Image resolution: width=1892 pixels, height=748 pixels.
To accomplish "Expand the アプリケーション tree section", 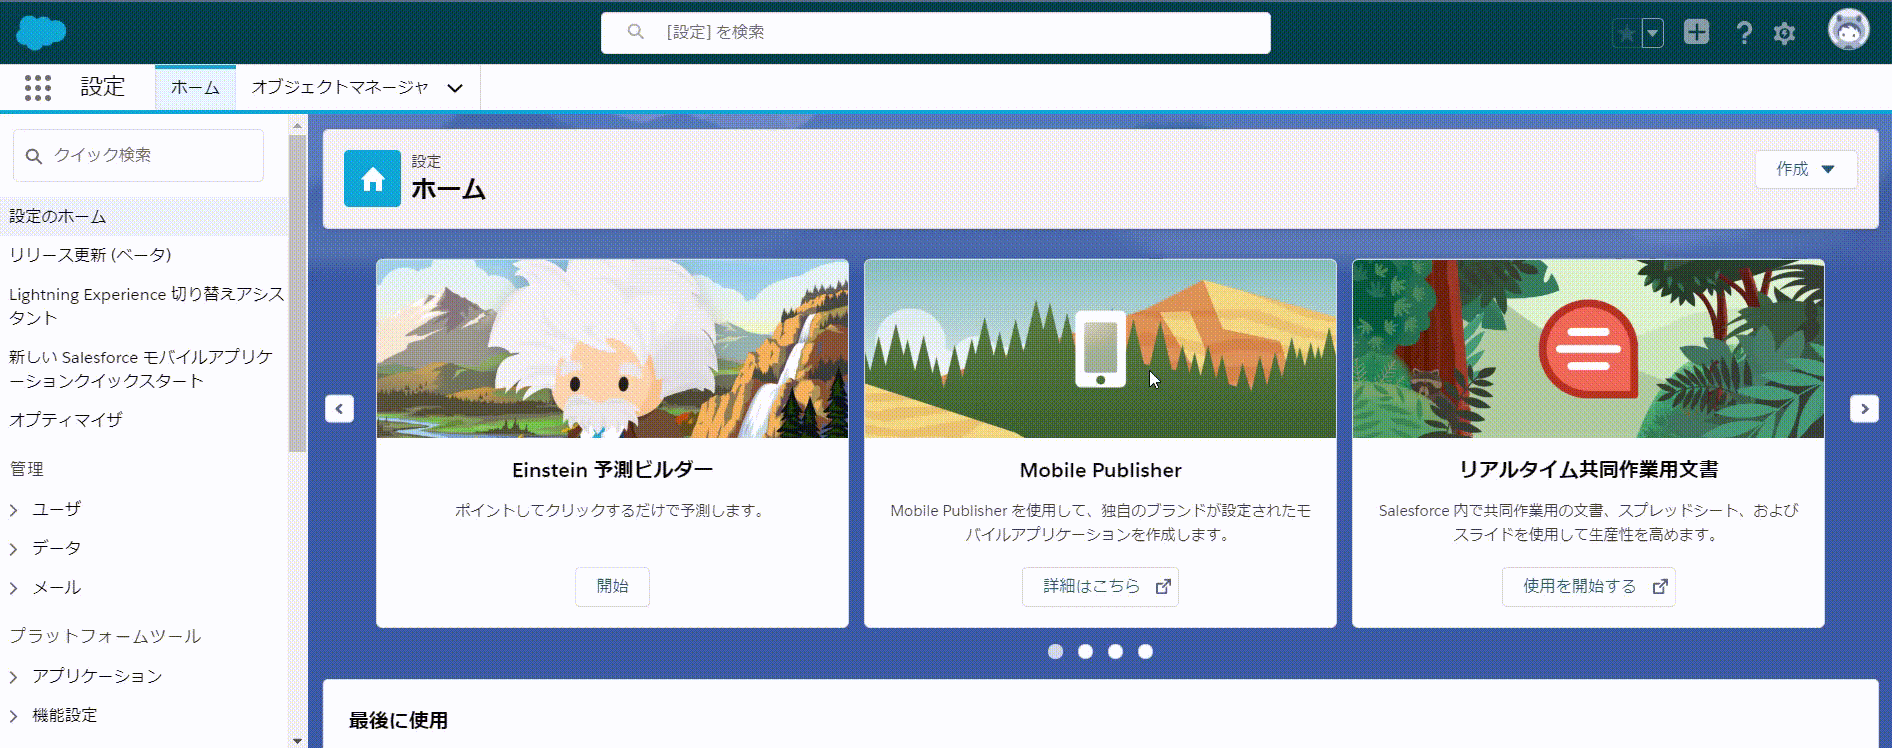I will (14, 677).
